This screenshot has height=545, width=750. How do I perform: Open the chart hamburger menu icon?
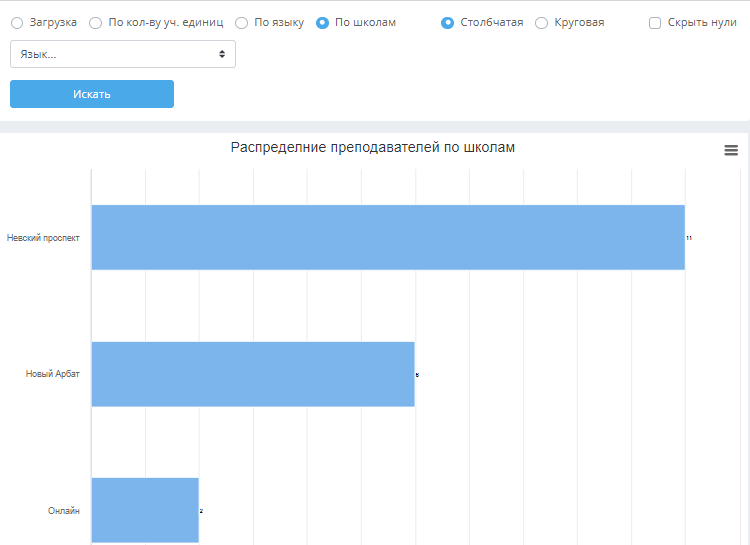731,150
